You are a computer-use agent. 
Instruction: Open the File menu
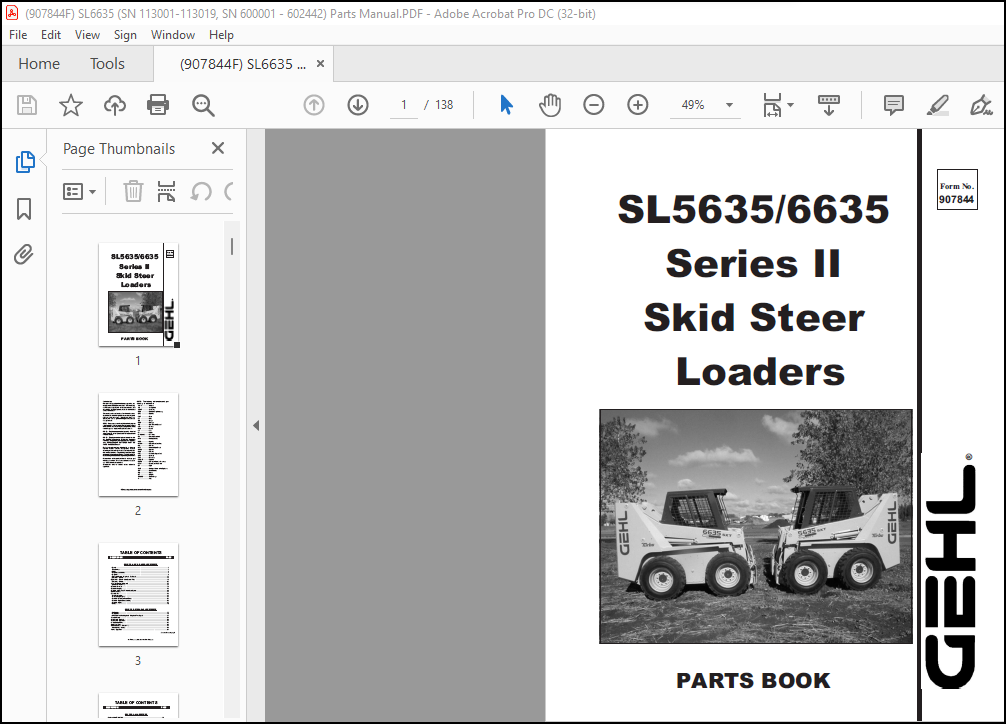point(18,35)
